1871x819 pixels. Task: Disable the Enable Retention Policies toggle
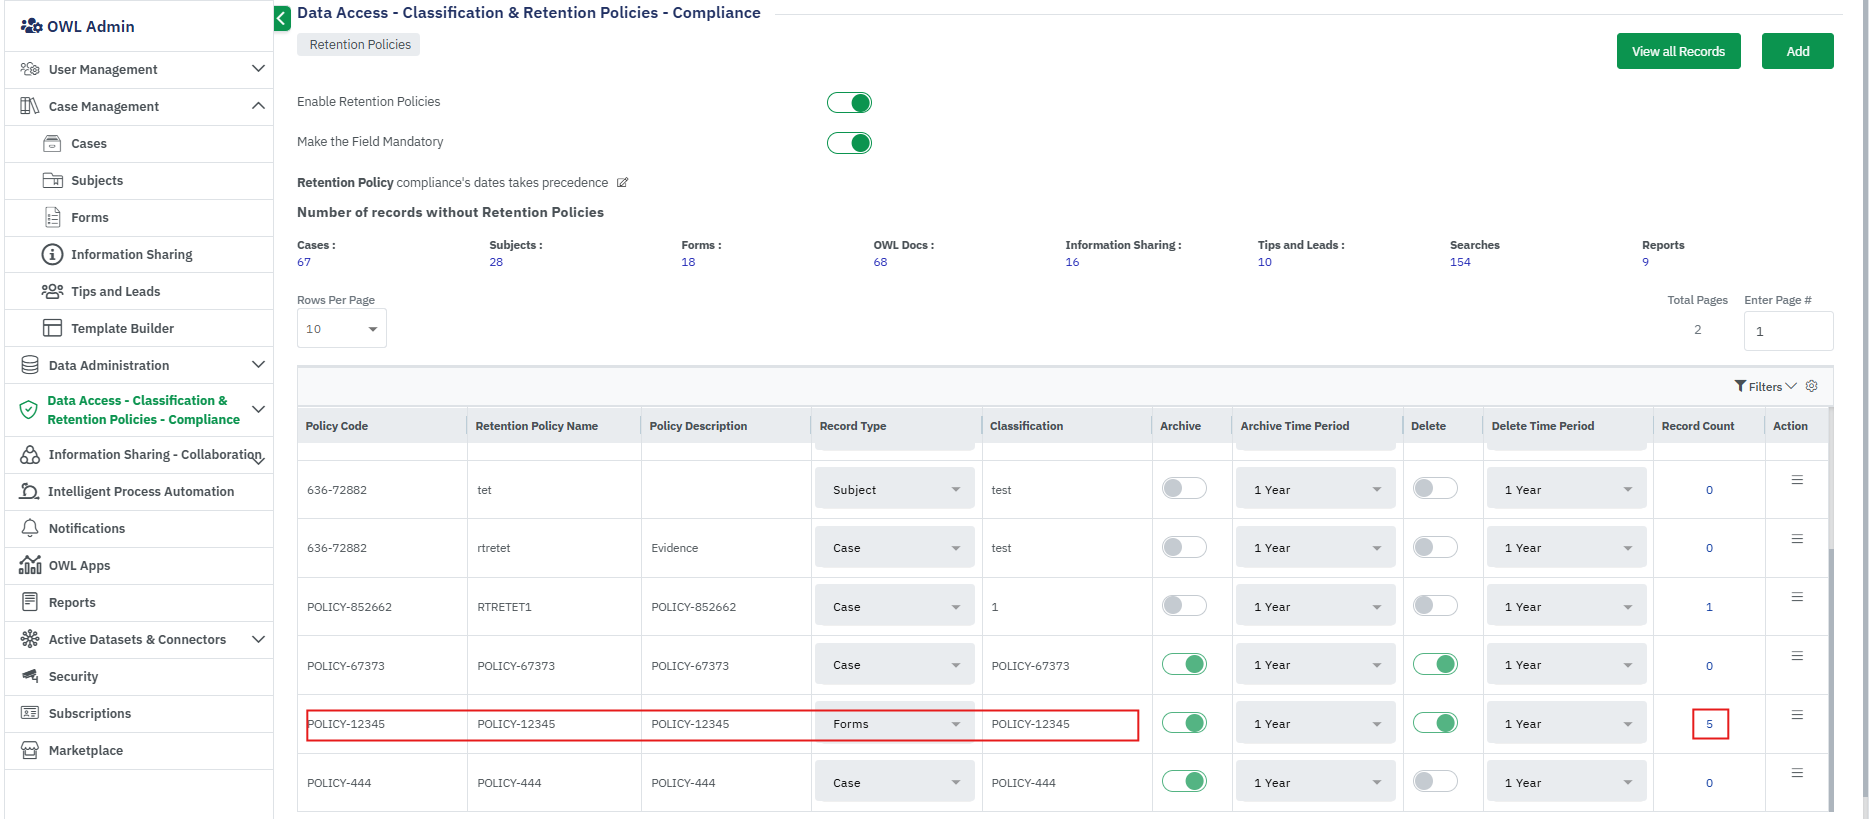pos(849,103)
